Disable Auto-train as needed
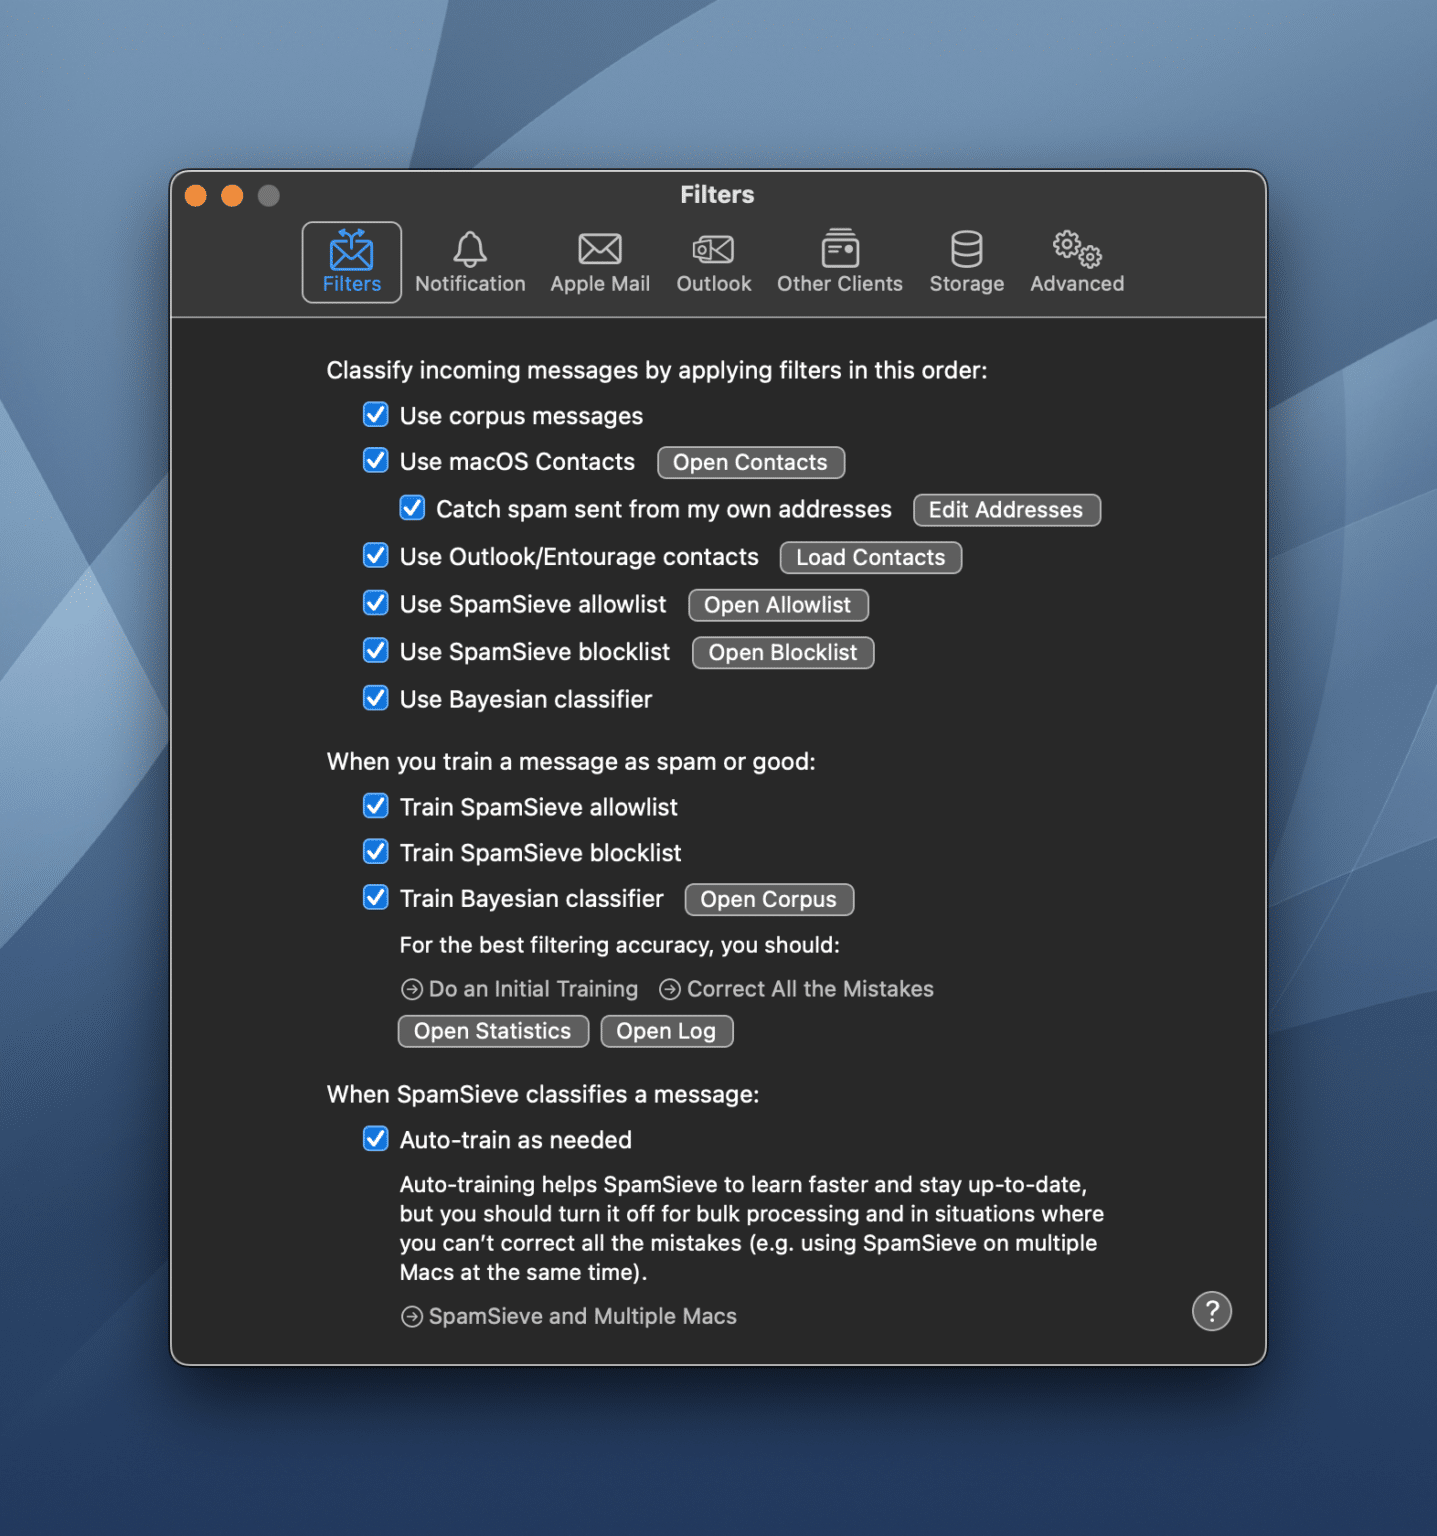 [375, 1138]
